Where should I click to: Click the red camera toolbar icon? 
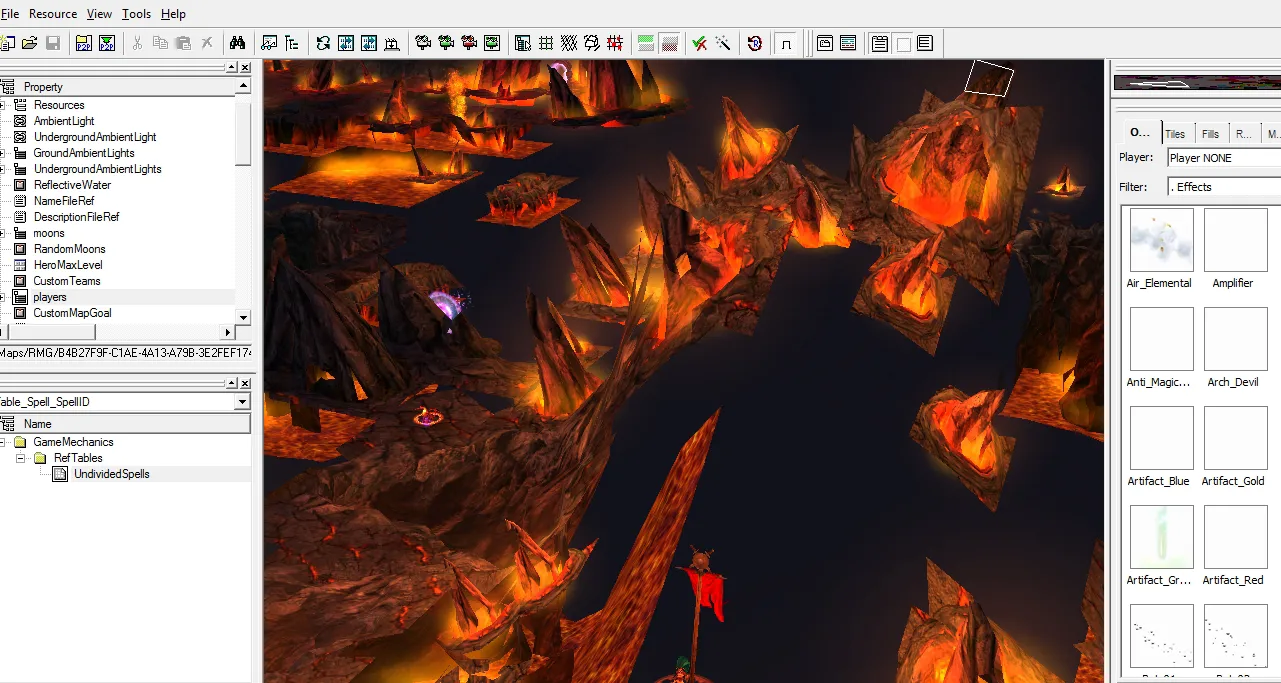pos(469,43)
